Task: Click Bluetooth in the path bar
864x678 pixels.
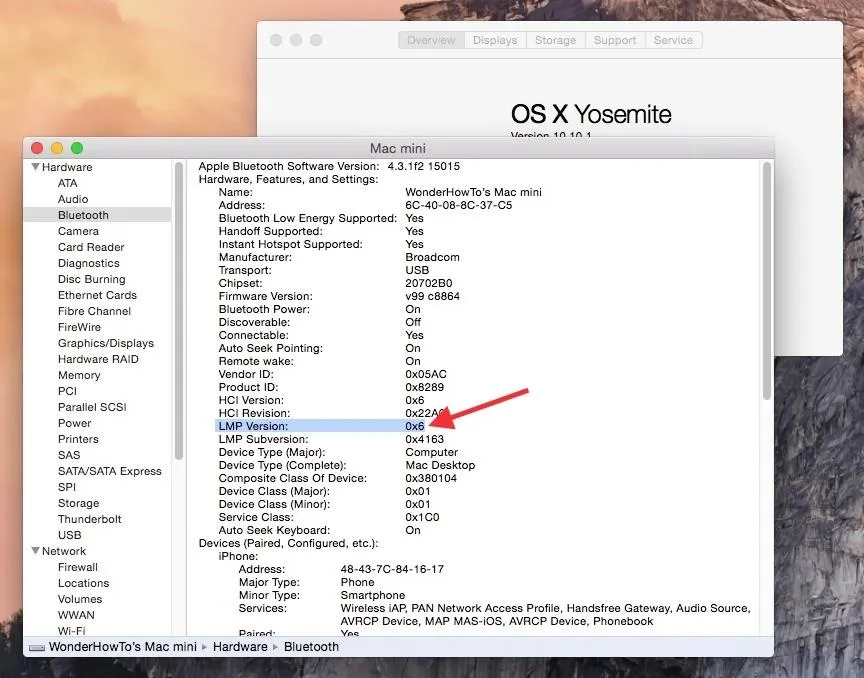Action: [x=311, y=647]
